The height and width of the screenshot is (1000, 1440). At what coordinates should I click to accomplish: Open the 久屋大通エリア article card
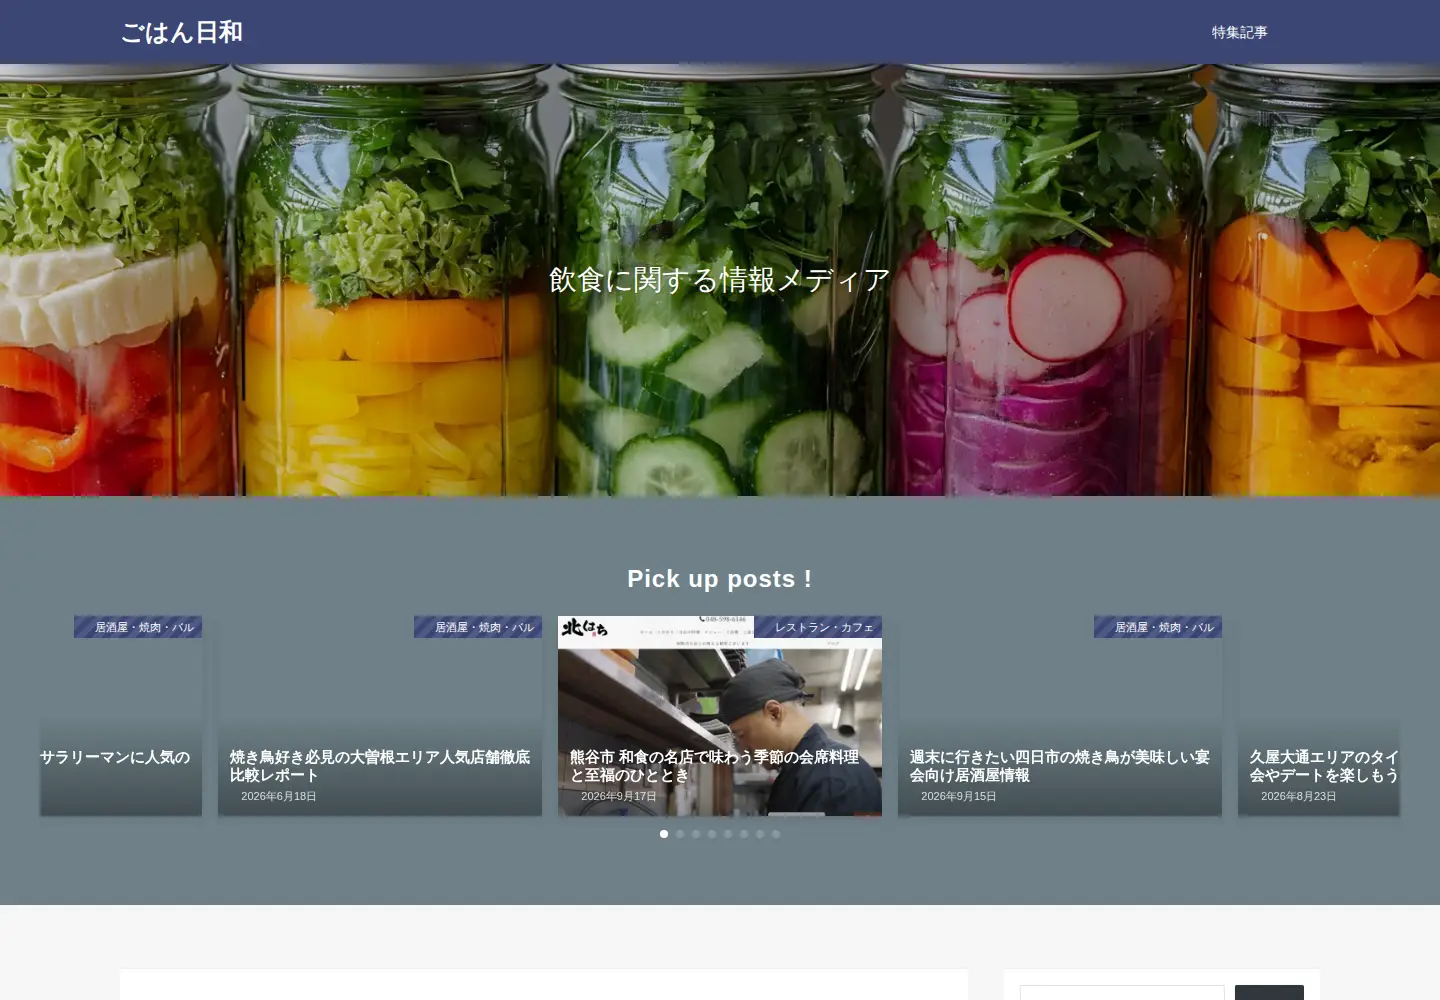(1319, 716)
